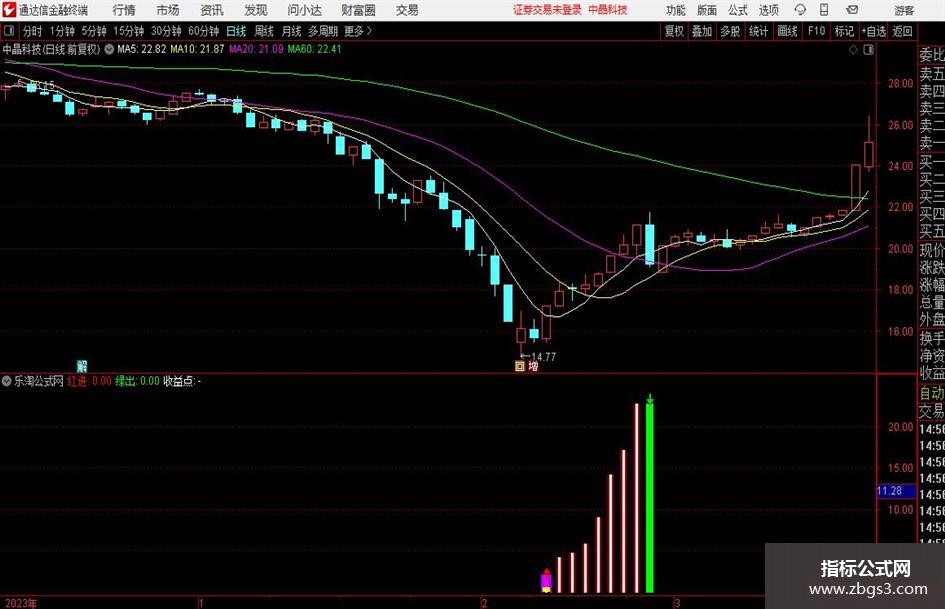Open the customer service headset icon

pyautogui.click(x=800, y=10)
